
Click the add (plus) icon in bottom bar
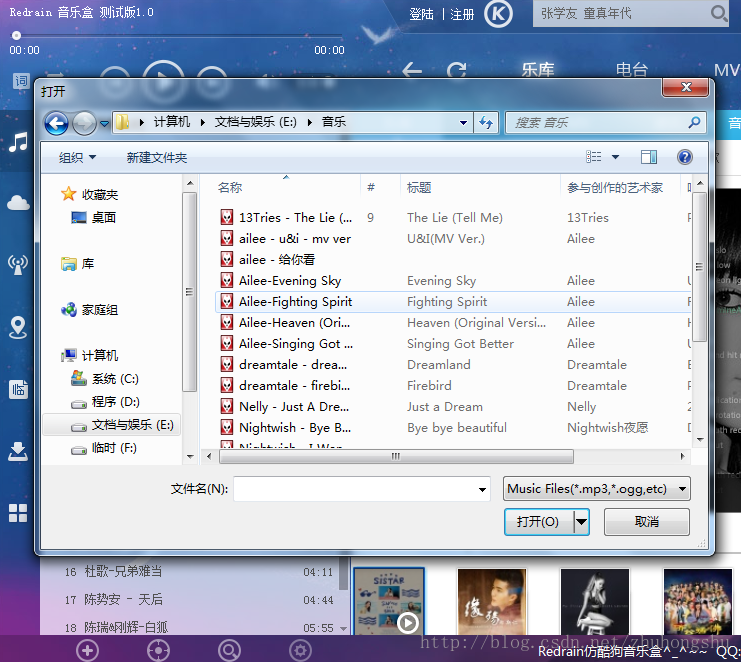click(x=87, y=651)
